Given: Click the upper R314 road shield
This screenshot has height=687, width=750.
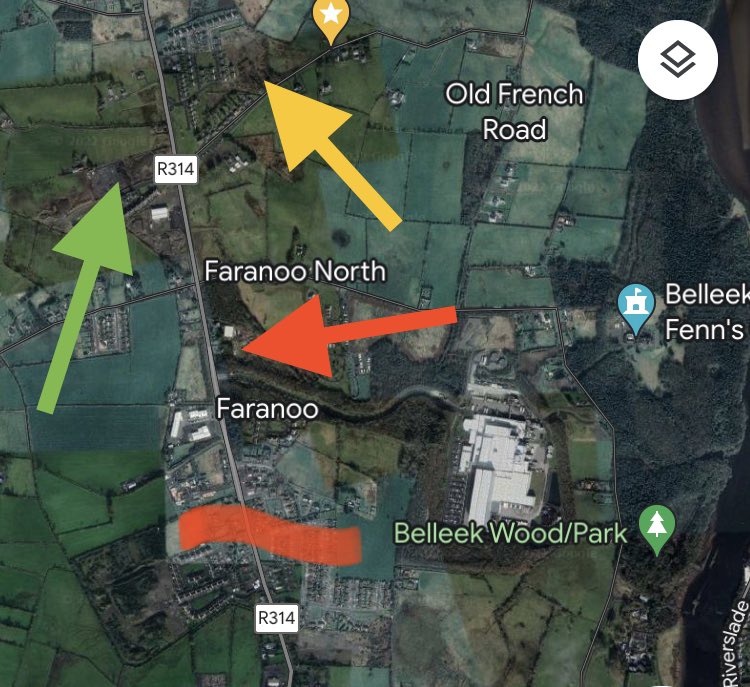Looking at the screenshot, I should (176, 169).
